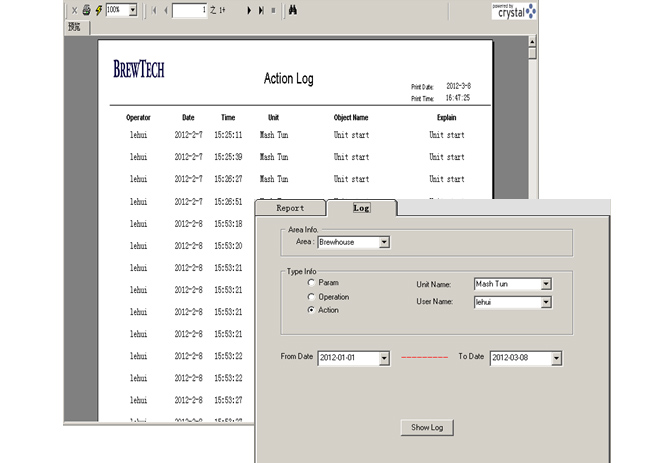This screenshot has height=463, width=660.
Task: Click the report scrollbar up arrow
Action: click(x=532, y=42)
